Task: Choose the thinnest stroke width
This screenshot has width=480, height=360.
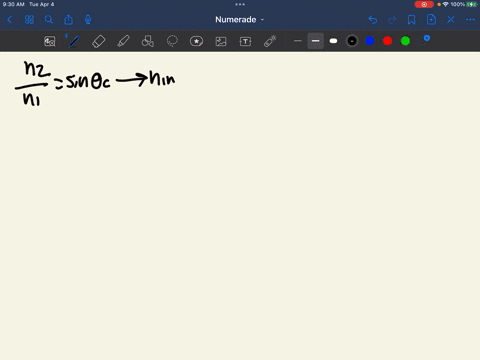Action: tap(298, 41)
